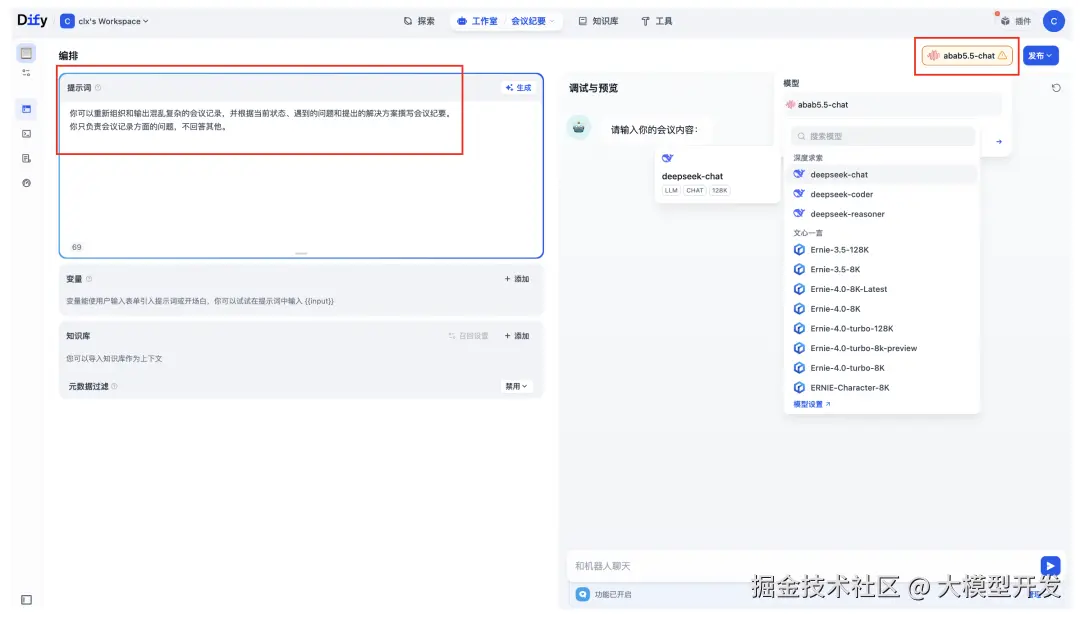Select the highlighted orchestrate icon in the left sidebar
Image resolution: width=1080 pixels, height=619 pixels.
coord(26,110)
